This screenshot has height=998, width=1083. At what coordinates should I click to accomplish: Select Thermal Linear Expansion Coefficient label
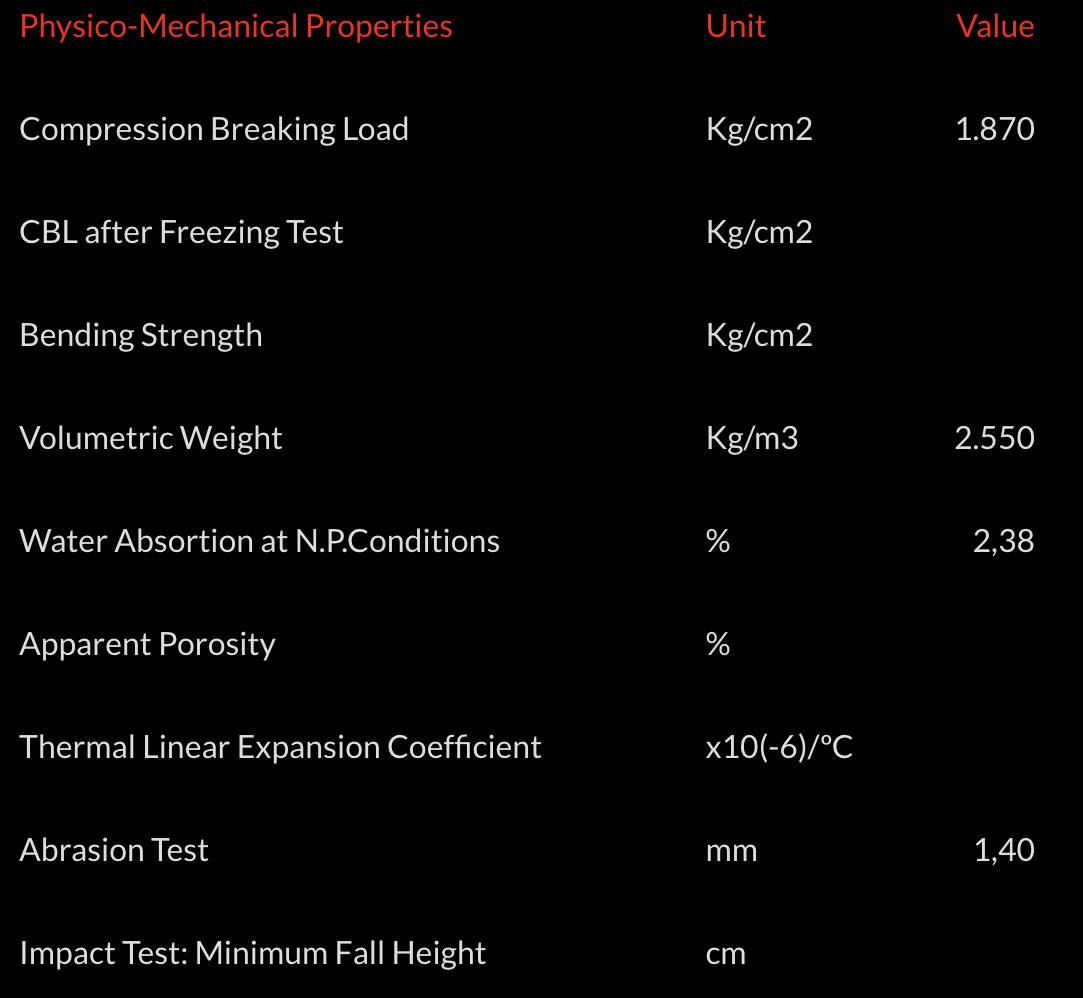click(x=281, y=747)
